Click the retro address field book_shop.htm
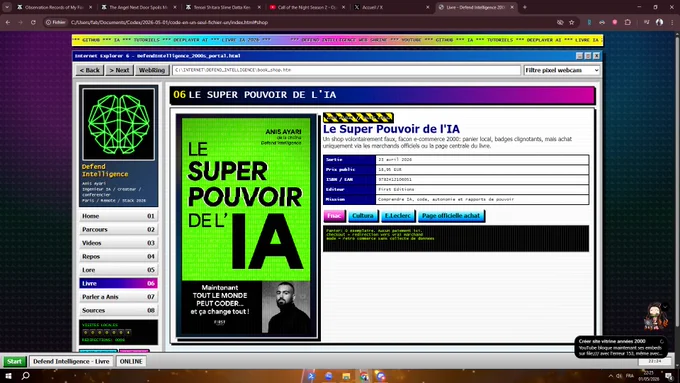680x383 pixels. point(346,70)
